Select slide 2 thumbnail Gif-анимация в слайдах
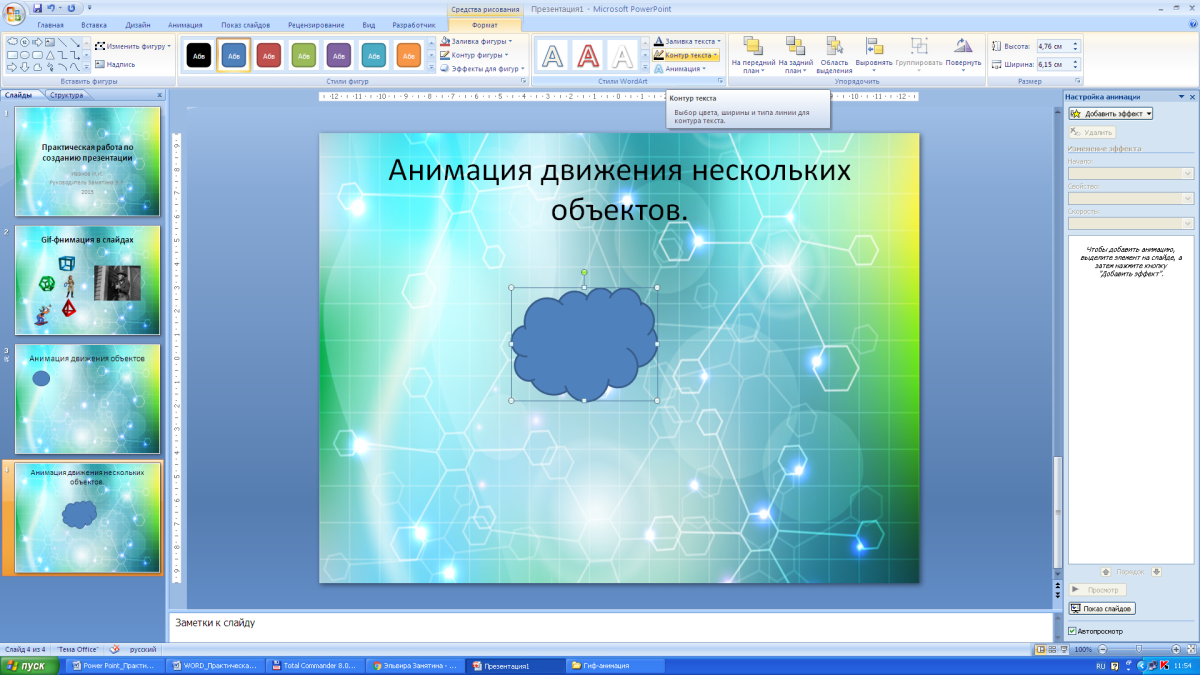 (87, 280)
